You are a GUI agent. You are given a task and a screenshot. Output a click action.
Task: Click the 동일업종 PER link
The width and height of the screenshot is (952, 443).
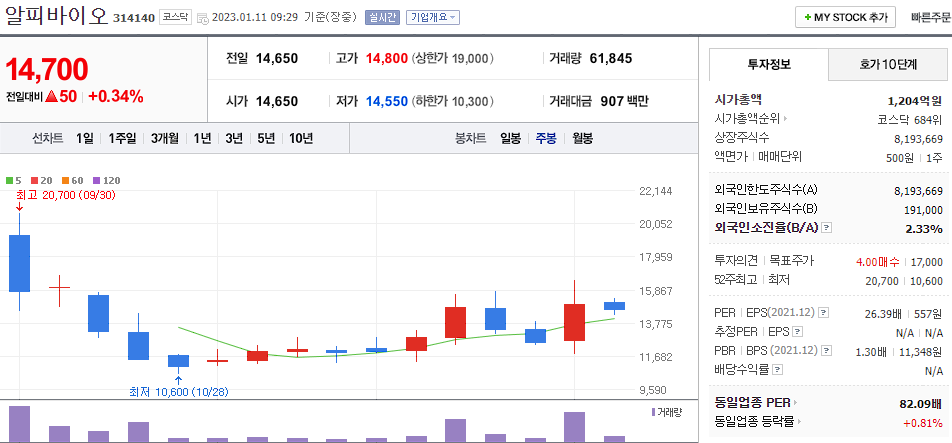click(753, 403)
